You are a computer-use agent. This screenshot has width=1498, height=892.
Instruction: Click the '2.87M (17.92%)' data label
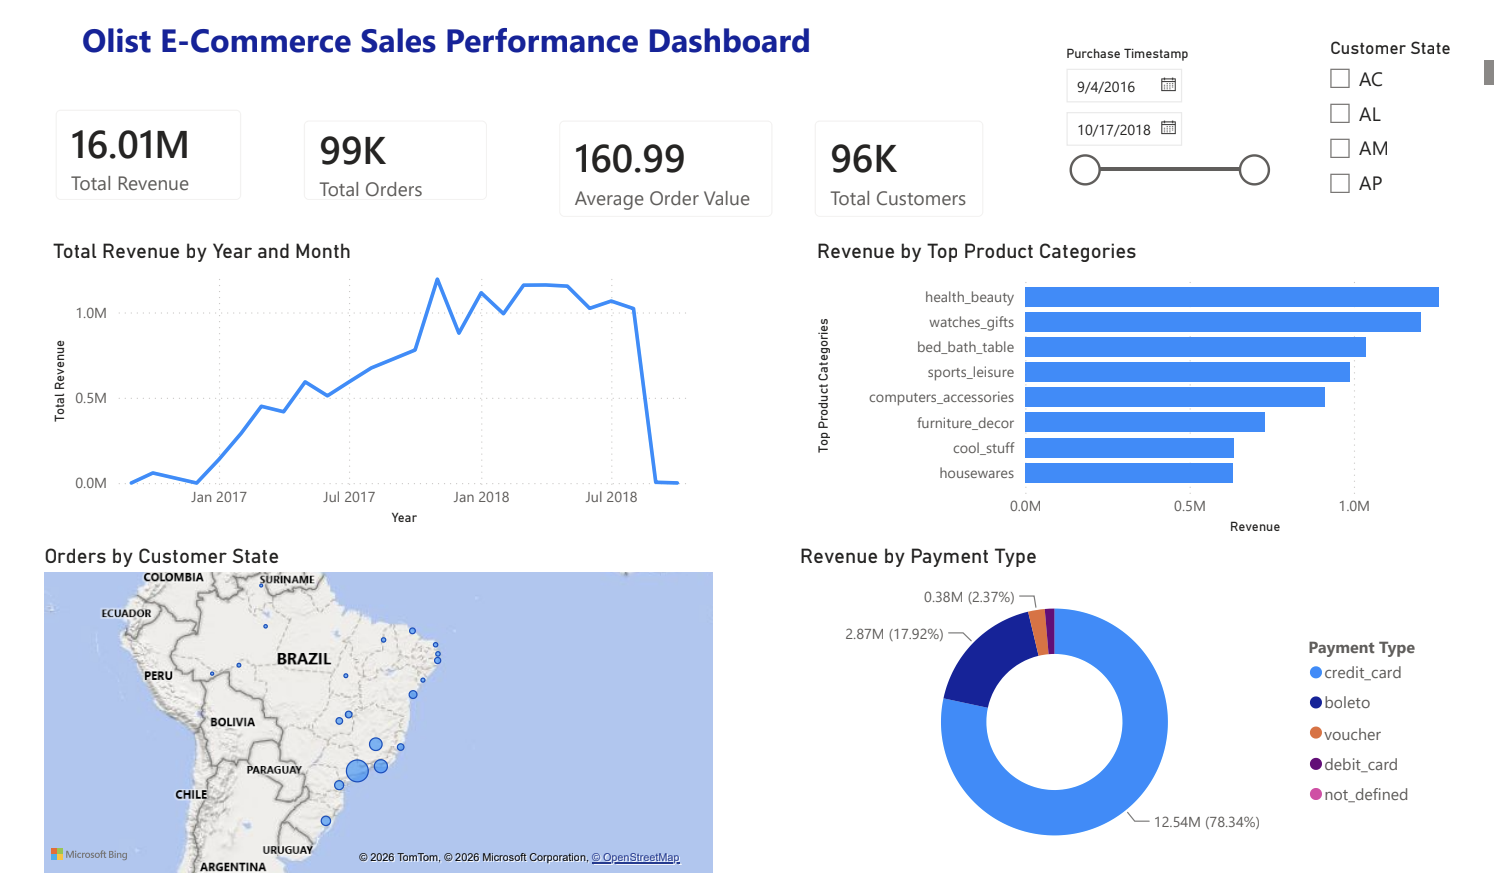pyautogui.click(x=894, y=634)
